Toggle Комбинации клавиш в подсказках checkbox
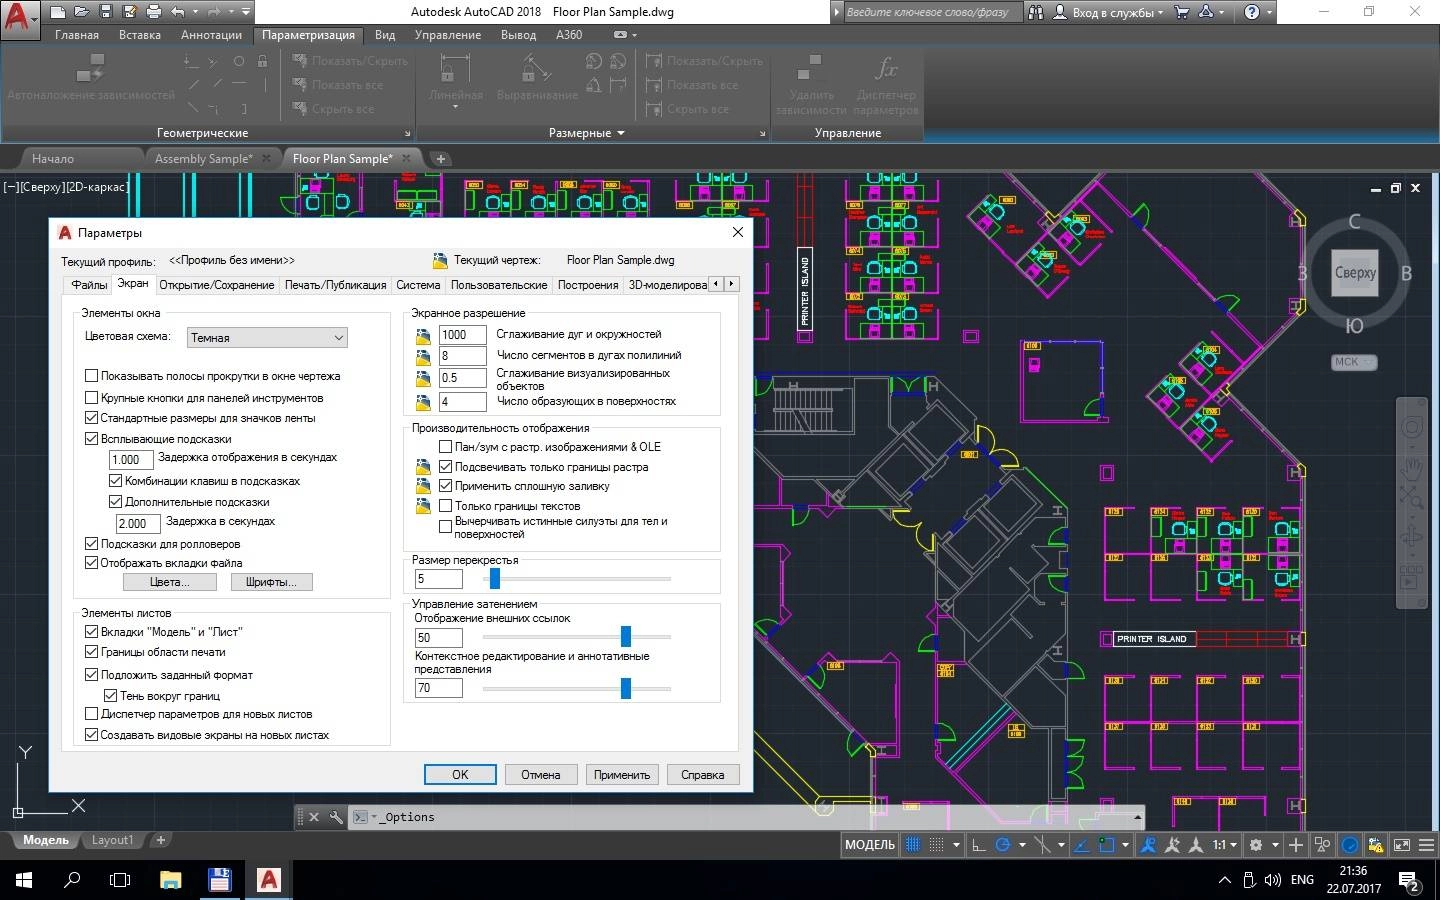This screenshot has height=900, width=1440. tap(115, 481)
